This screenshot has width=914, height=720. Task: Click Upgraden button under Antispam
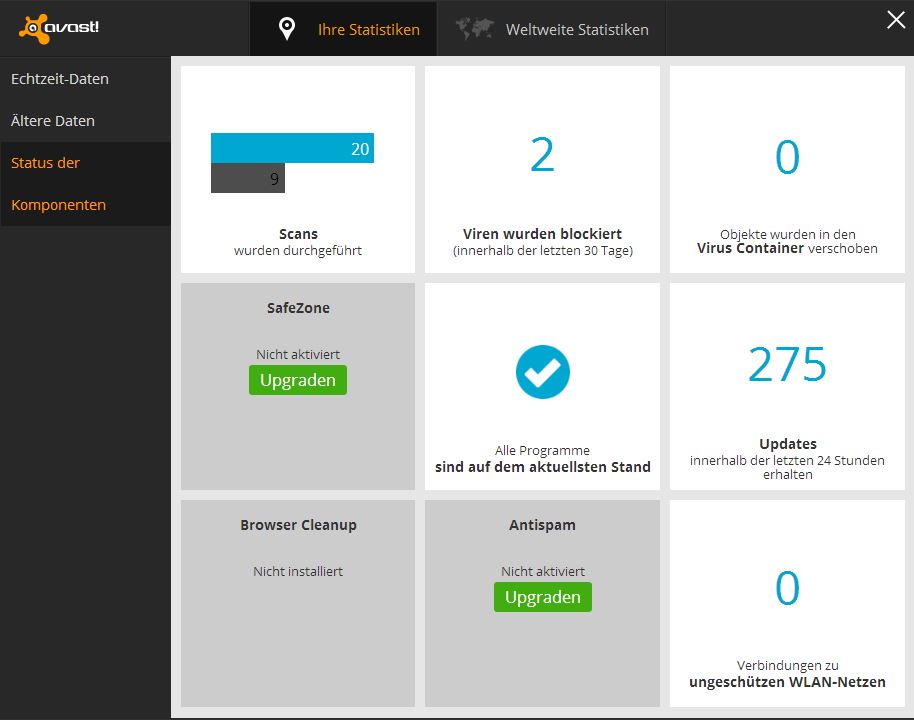pos(543,597)
